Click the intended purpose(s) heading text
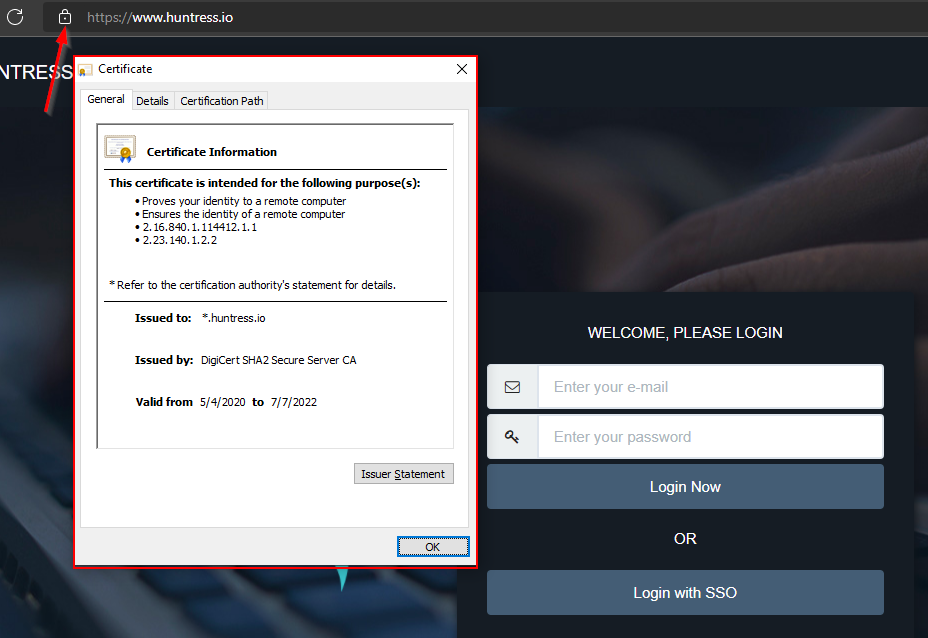928x638 pixels. pyautogui.click(x=265, y=183)
